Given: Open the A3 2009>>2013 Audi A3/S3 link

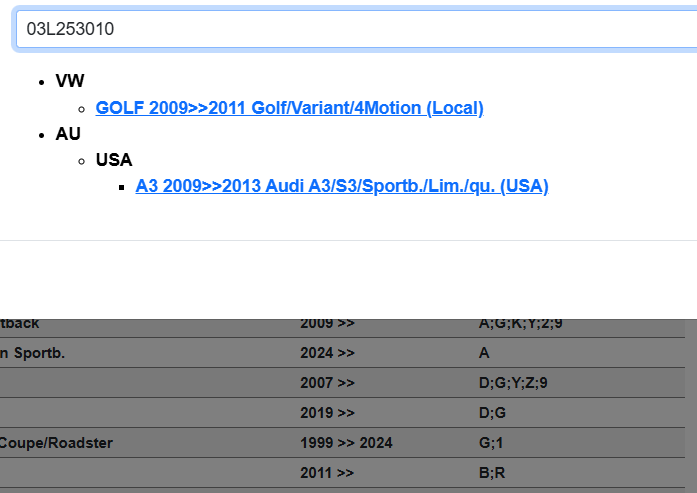Looking at the screenshot, I should 341,186.
